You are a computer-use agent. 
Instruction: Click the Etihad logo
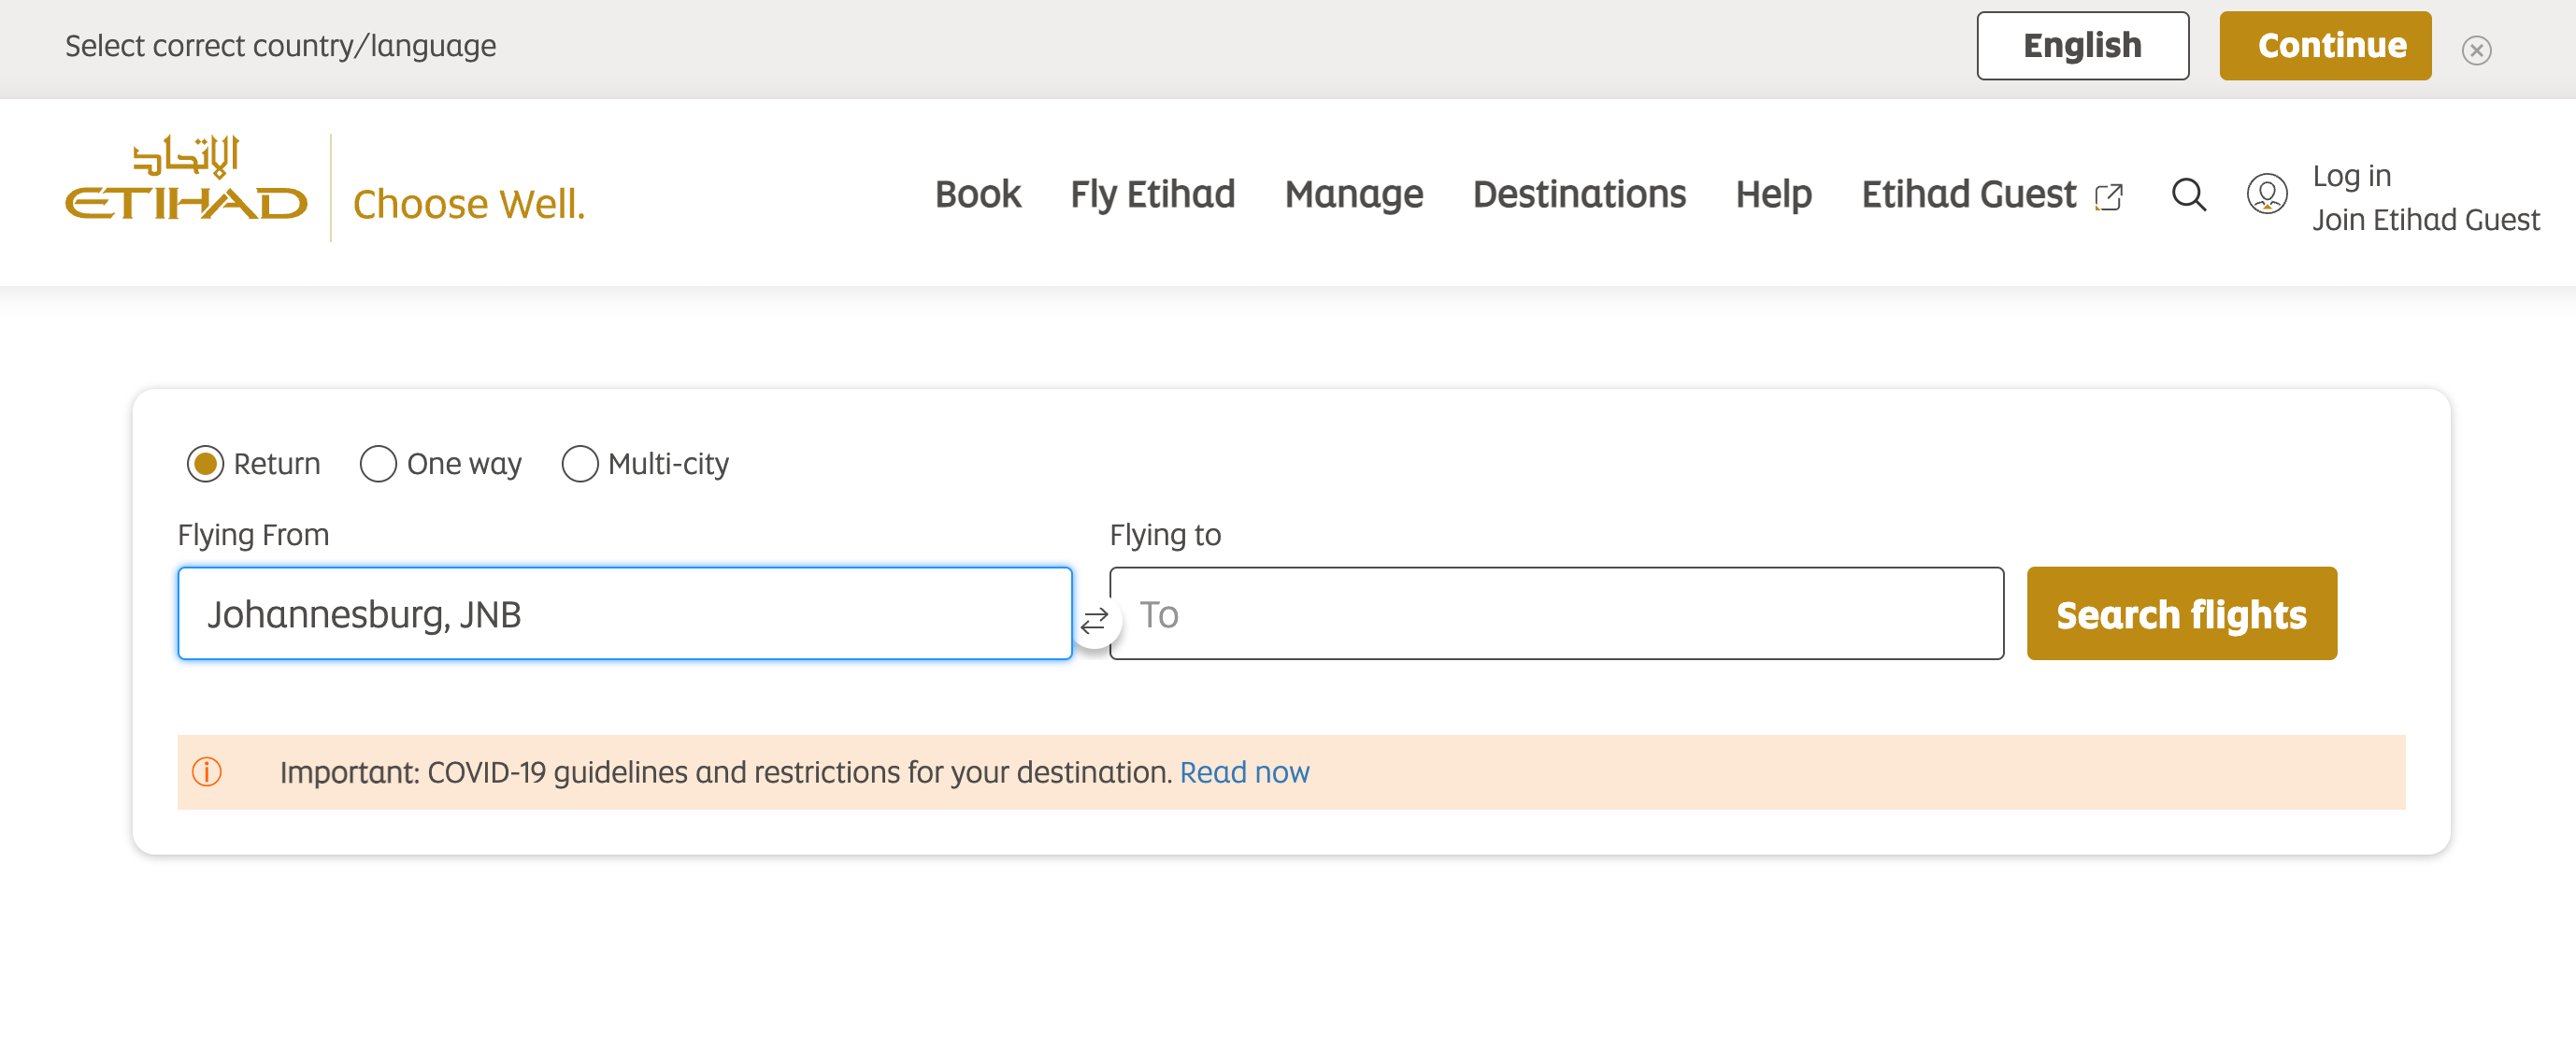click(186, 180)
